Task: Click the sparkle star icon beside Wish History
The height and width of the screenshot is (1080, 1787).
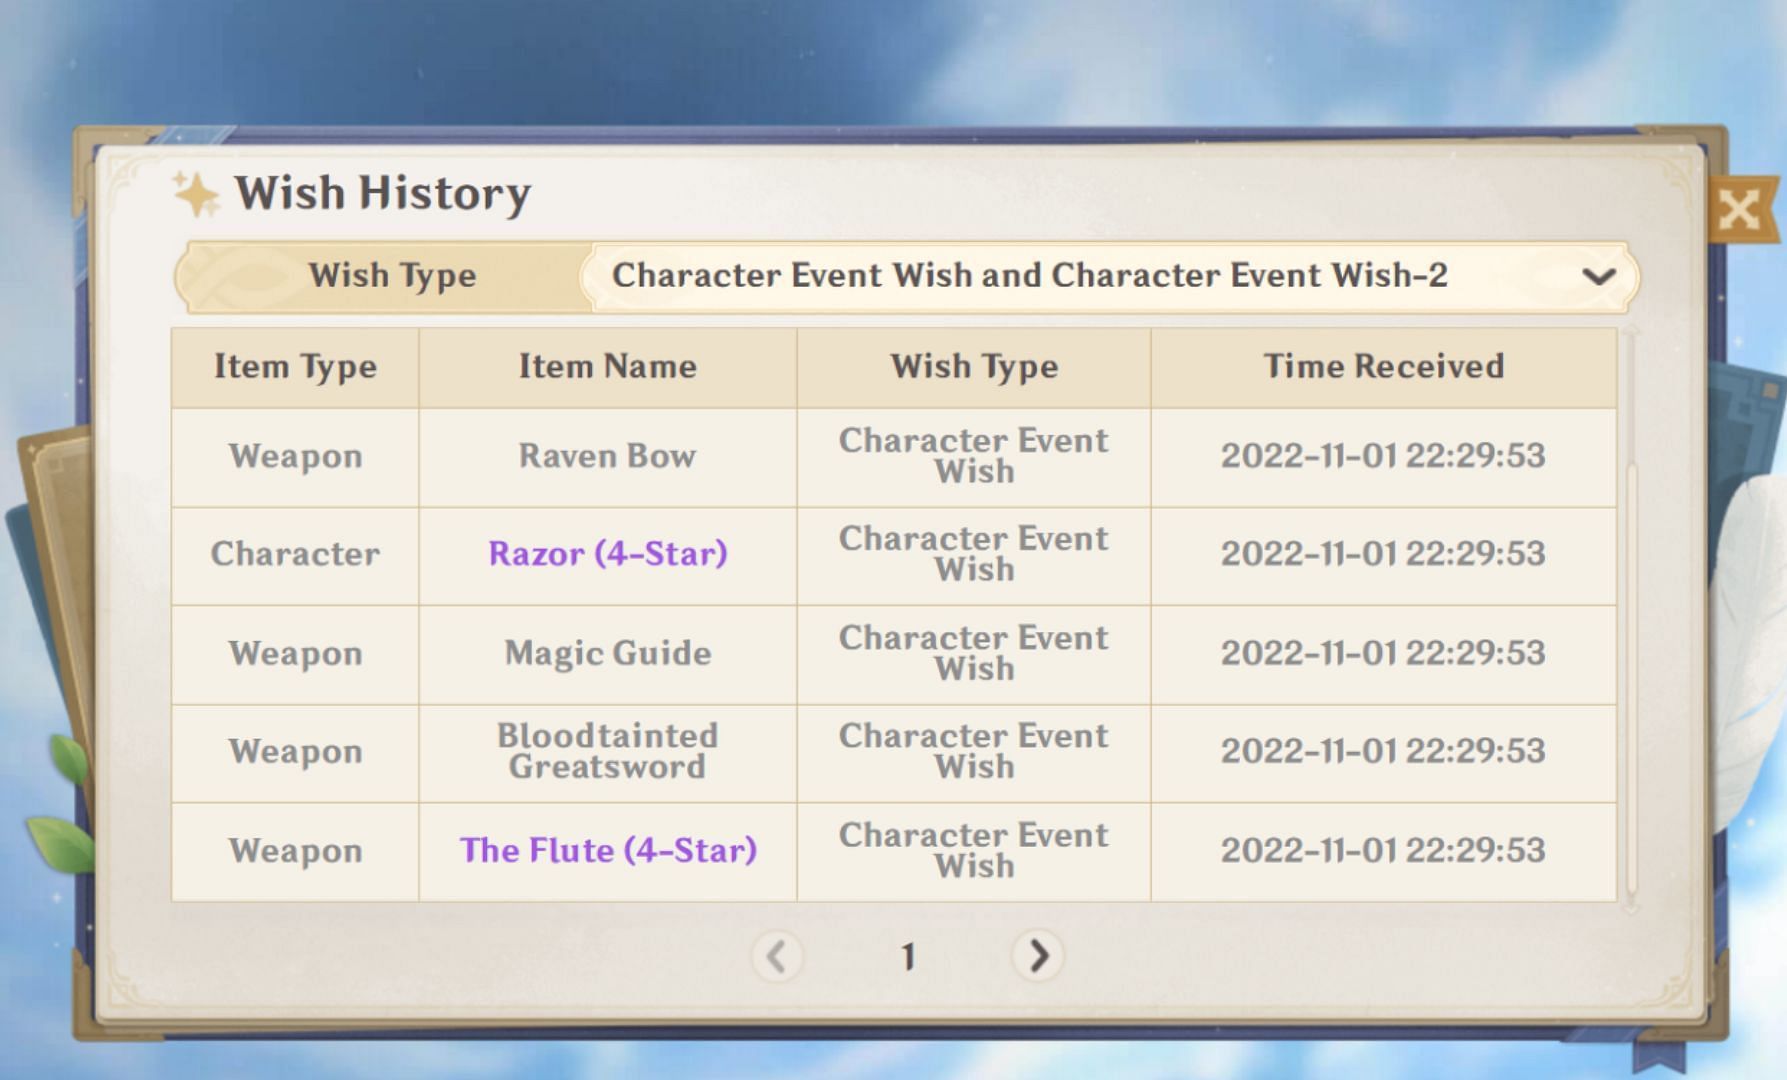Action: point(196,194)
